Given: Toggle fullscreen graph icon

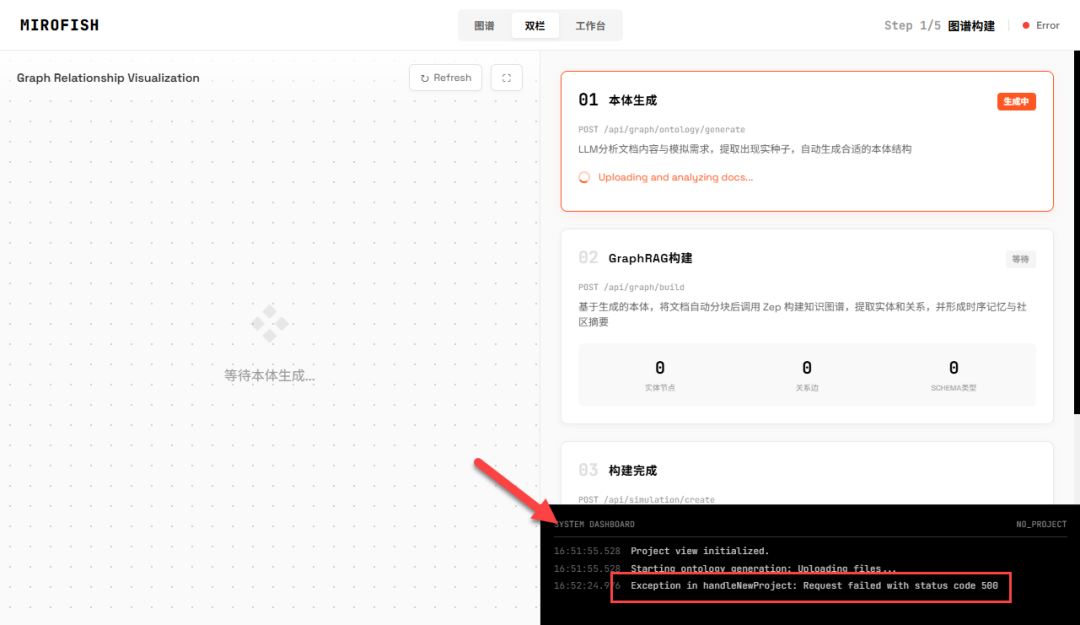Looking at the screenshot, I should click(506, 78).
